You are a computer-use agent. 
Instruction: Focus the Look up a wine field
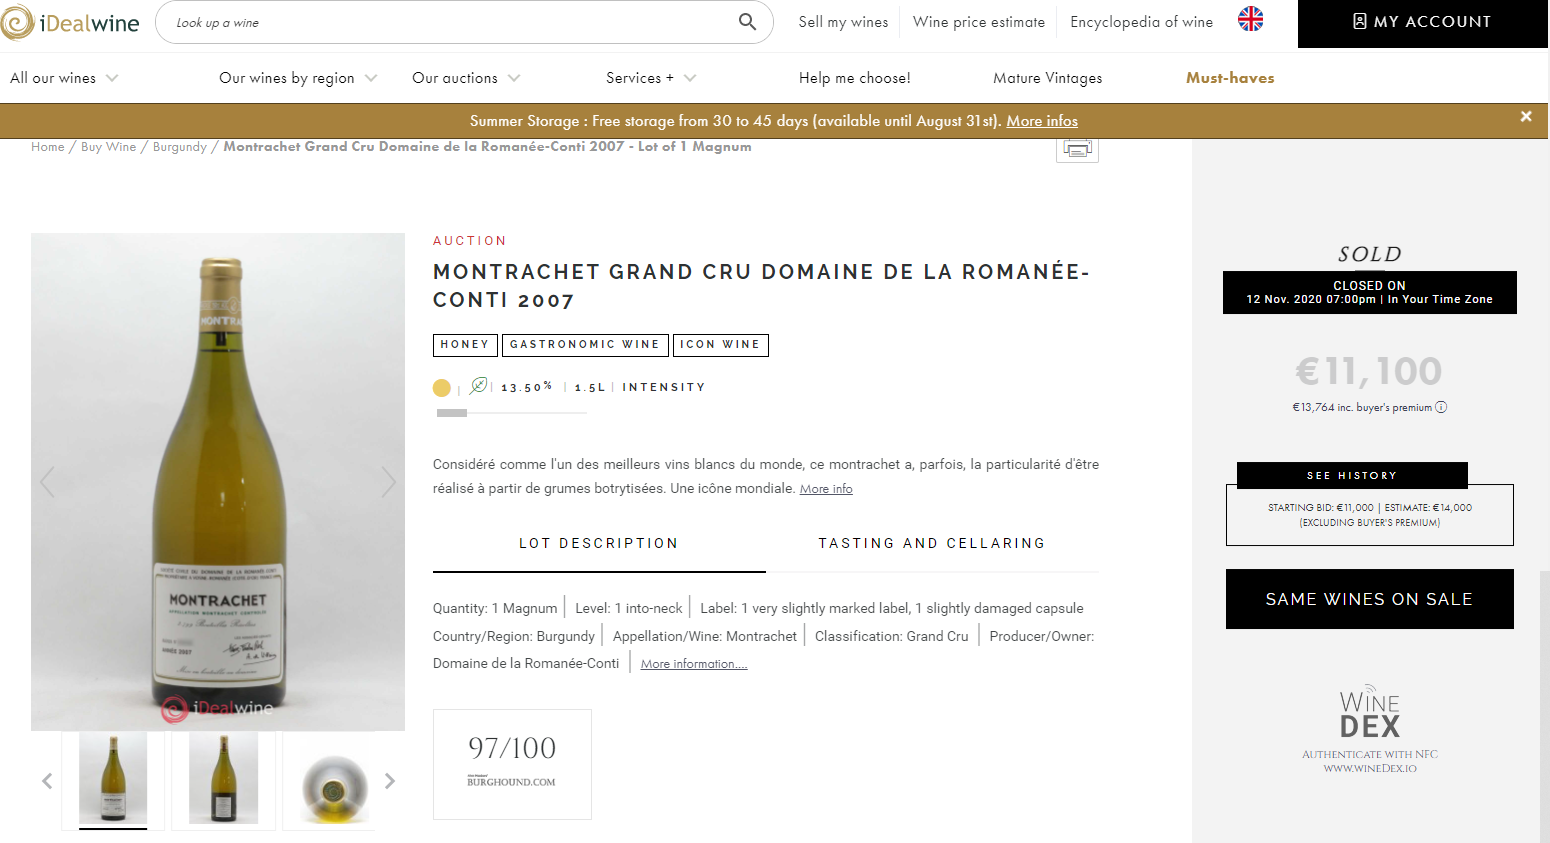[450, 22]
